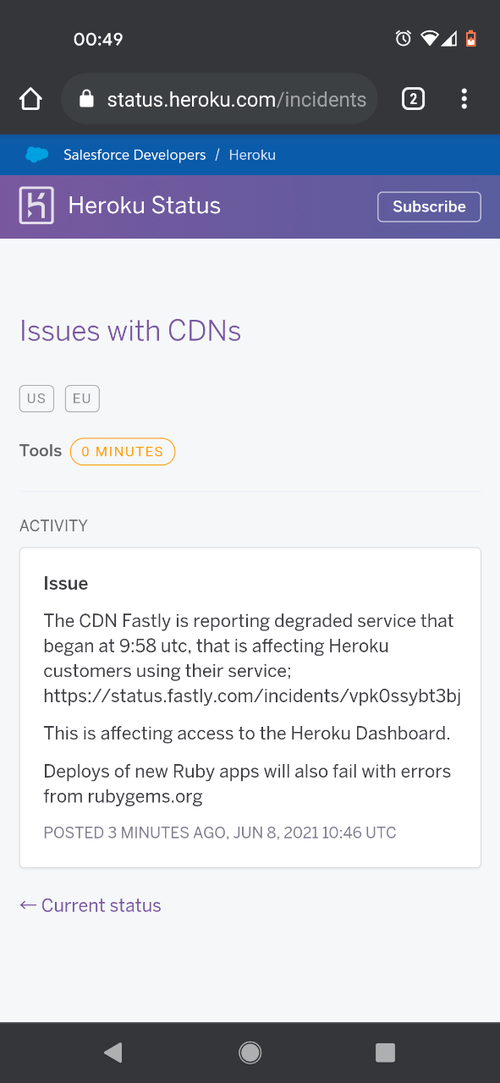Image resolution: width=500 pixels, height=1083 pixels.
Task: Select the EU region tag
Action: click(82, 399)
